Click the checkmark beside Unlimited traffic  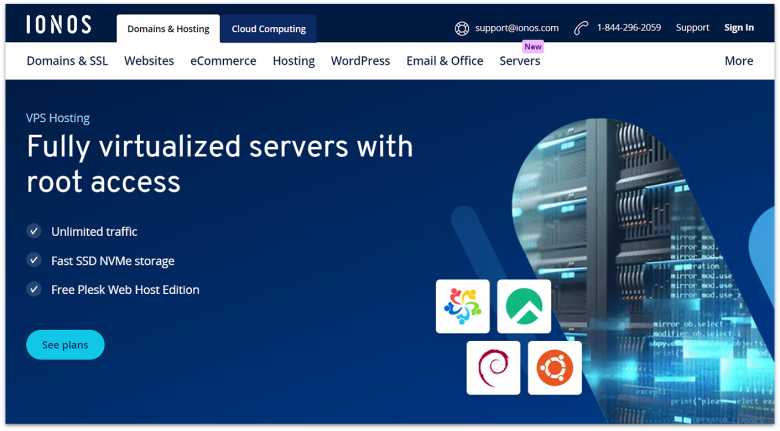pyautogui.click(x=34, y=231)
